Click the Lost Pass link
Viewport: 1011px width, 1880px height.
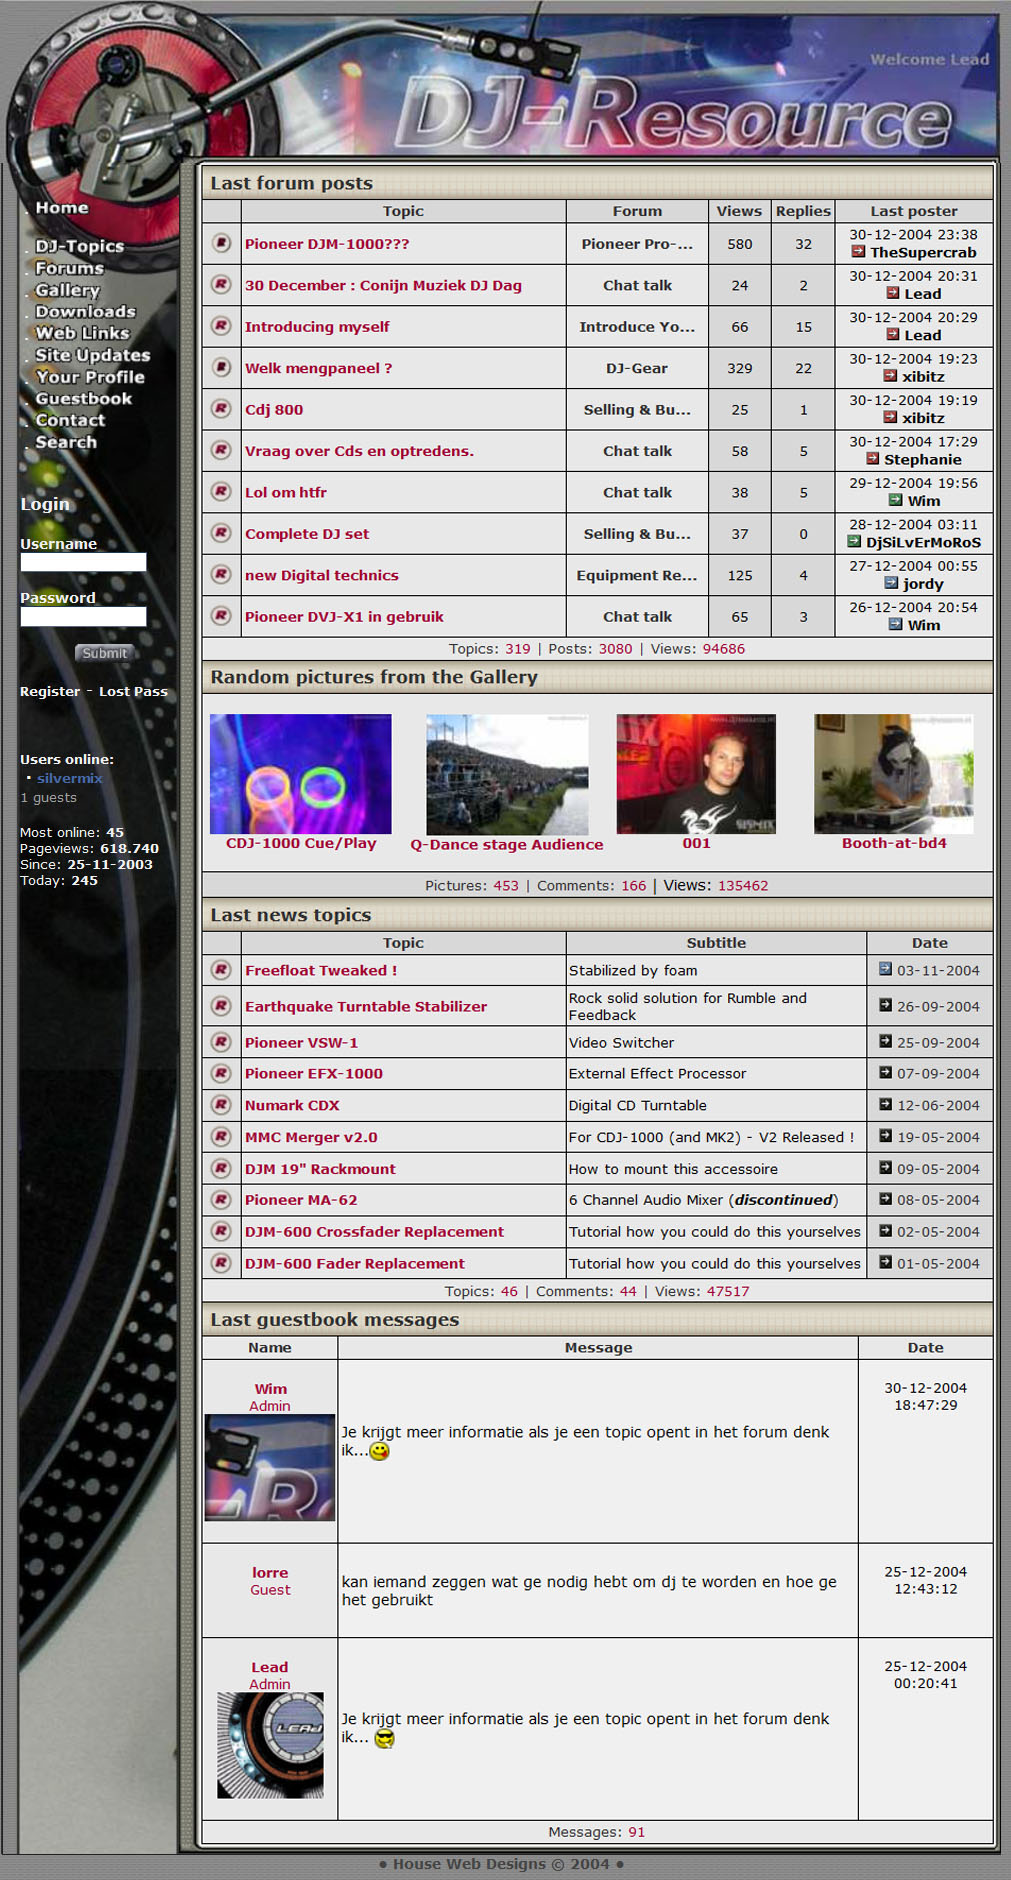click(133, 691)
